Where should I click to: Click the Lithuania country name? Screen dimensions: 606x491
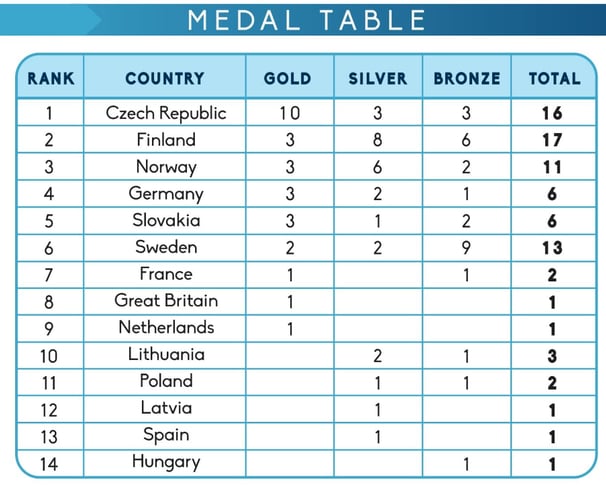tap(166, 354)
